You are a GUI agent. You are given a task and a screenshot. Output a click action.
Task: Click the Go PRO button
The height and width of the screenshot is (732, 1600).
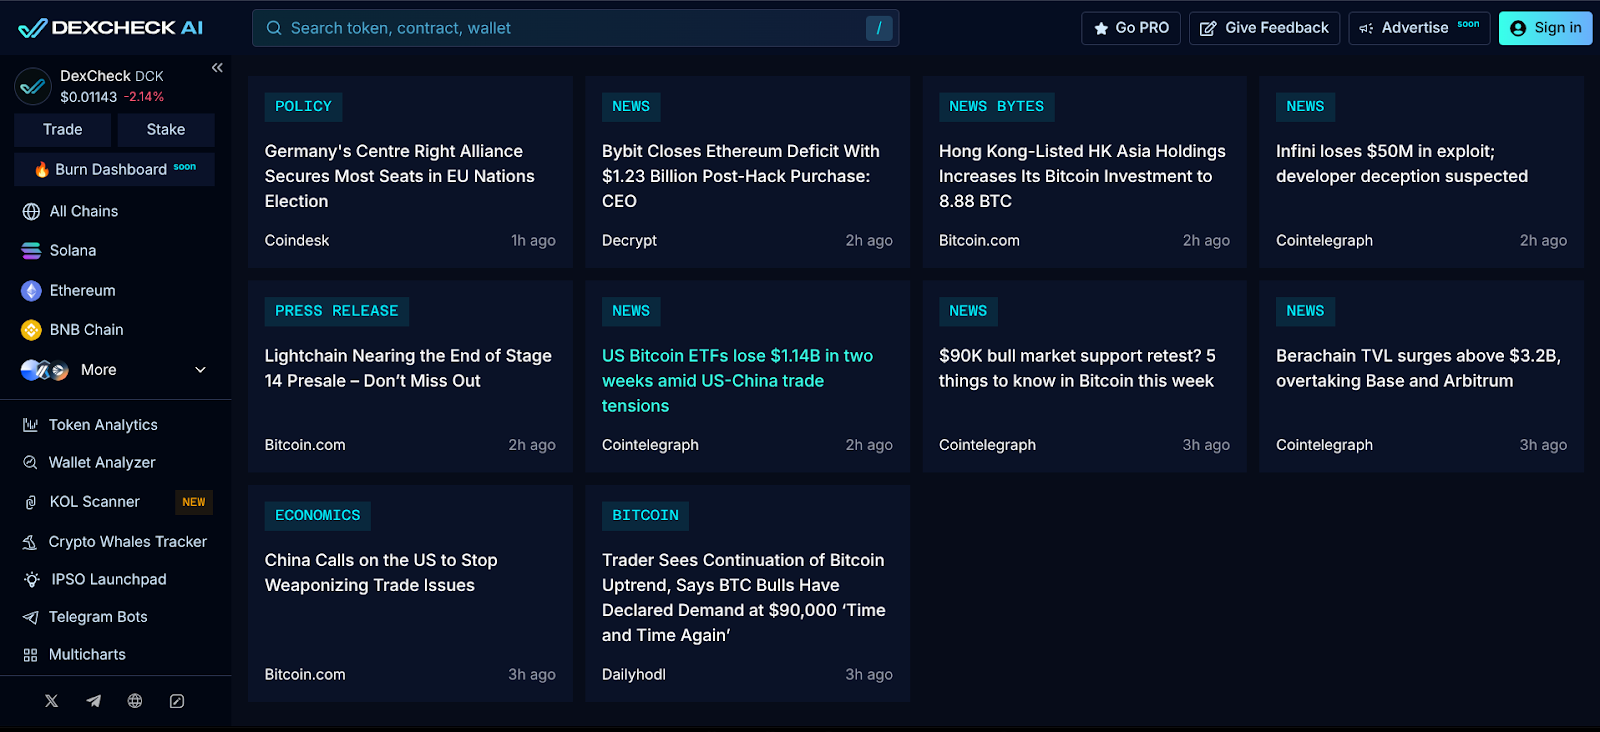click(x=1131, y=28)
